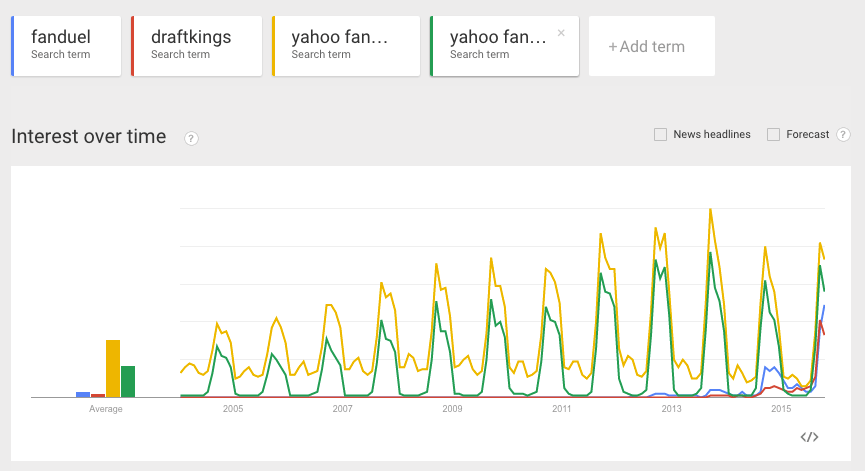Viewport: 865px width, 471px height.
Task: Click the tall yellow average bar
Action: [113, 369]
